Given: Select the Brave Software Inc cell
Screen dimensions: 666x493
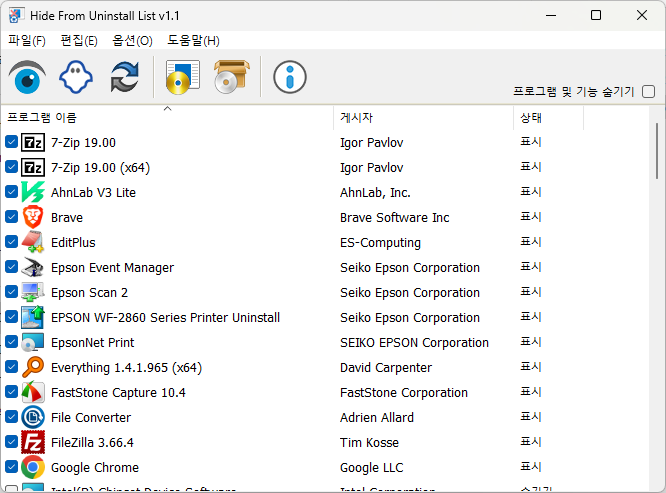Looking at the screenshot, I should coord(394,217).
